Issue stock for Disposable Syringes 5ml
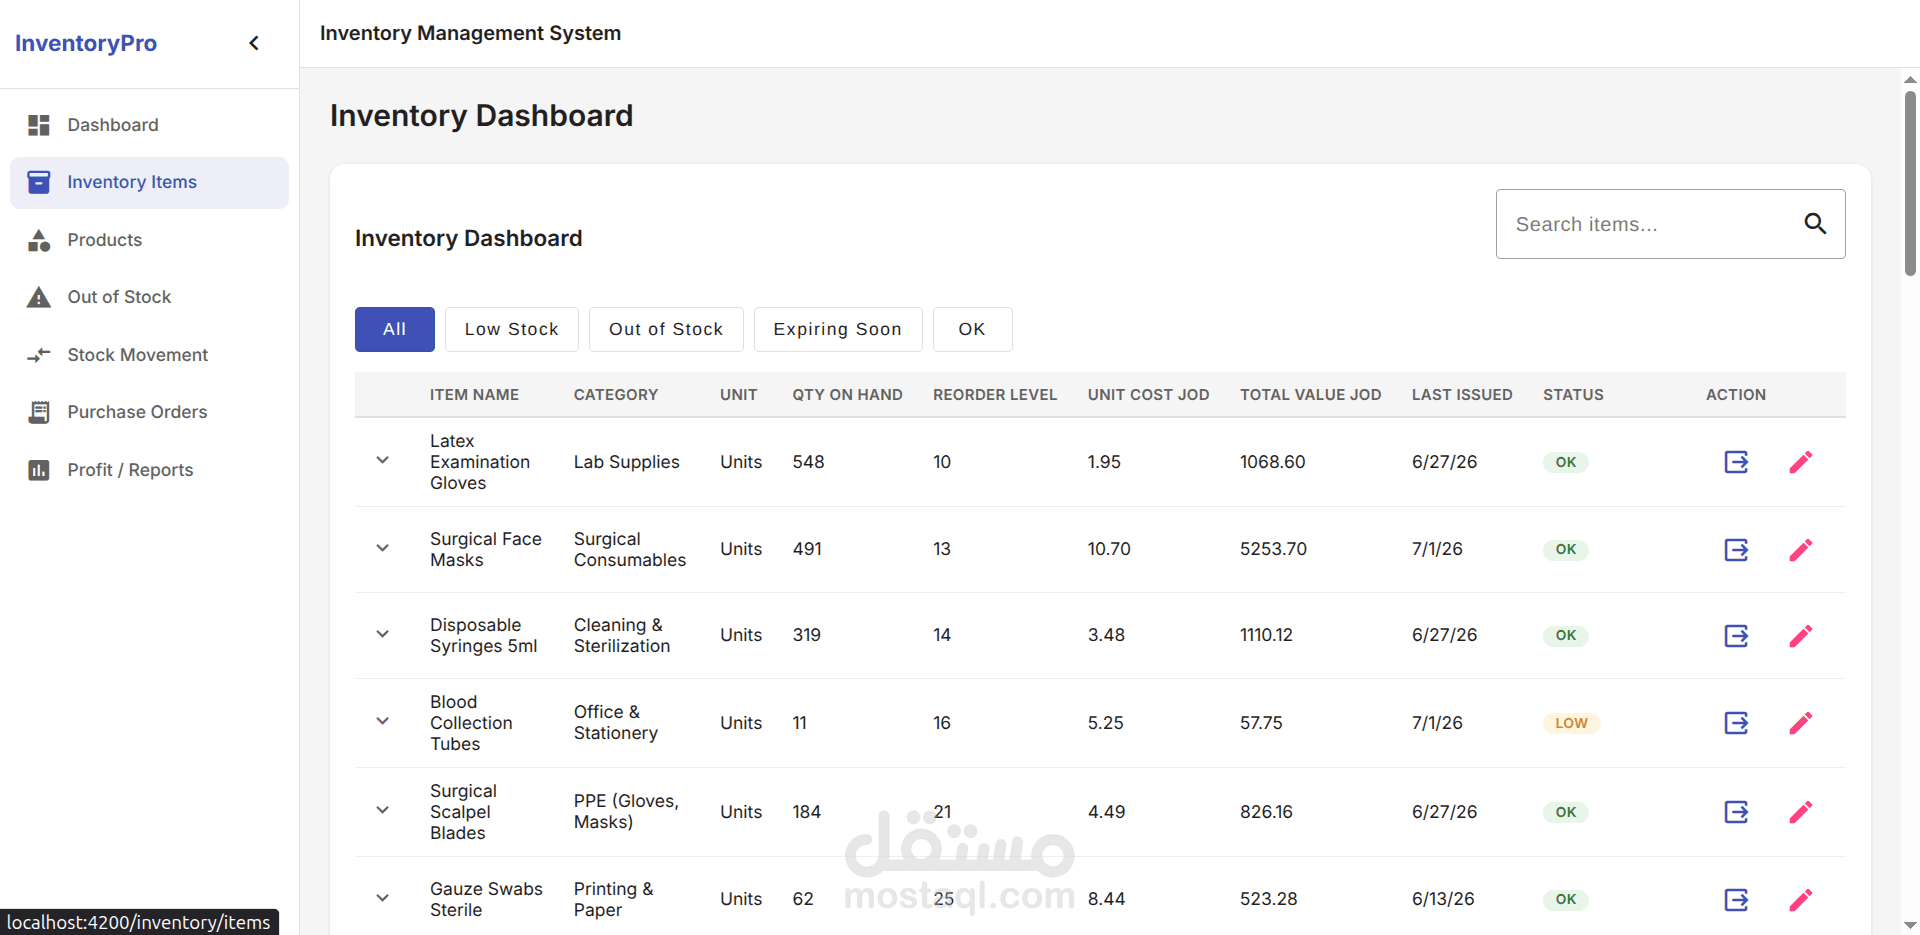The width and height of the screenshot is (1920, 935). 1736,635
